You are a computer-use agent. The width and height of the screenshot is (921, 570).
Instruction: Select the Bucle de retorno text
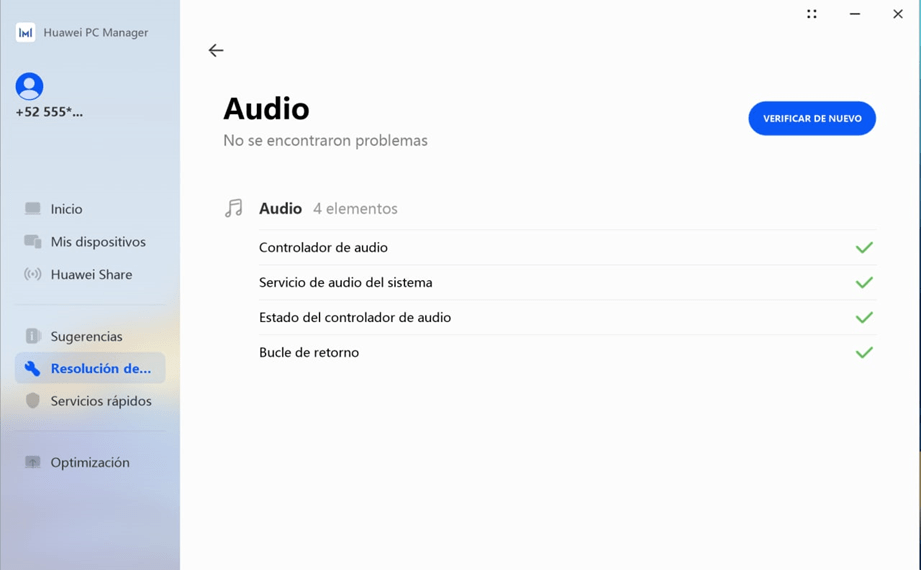click(x=309, y=353)
